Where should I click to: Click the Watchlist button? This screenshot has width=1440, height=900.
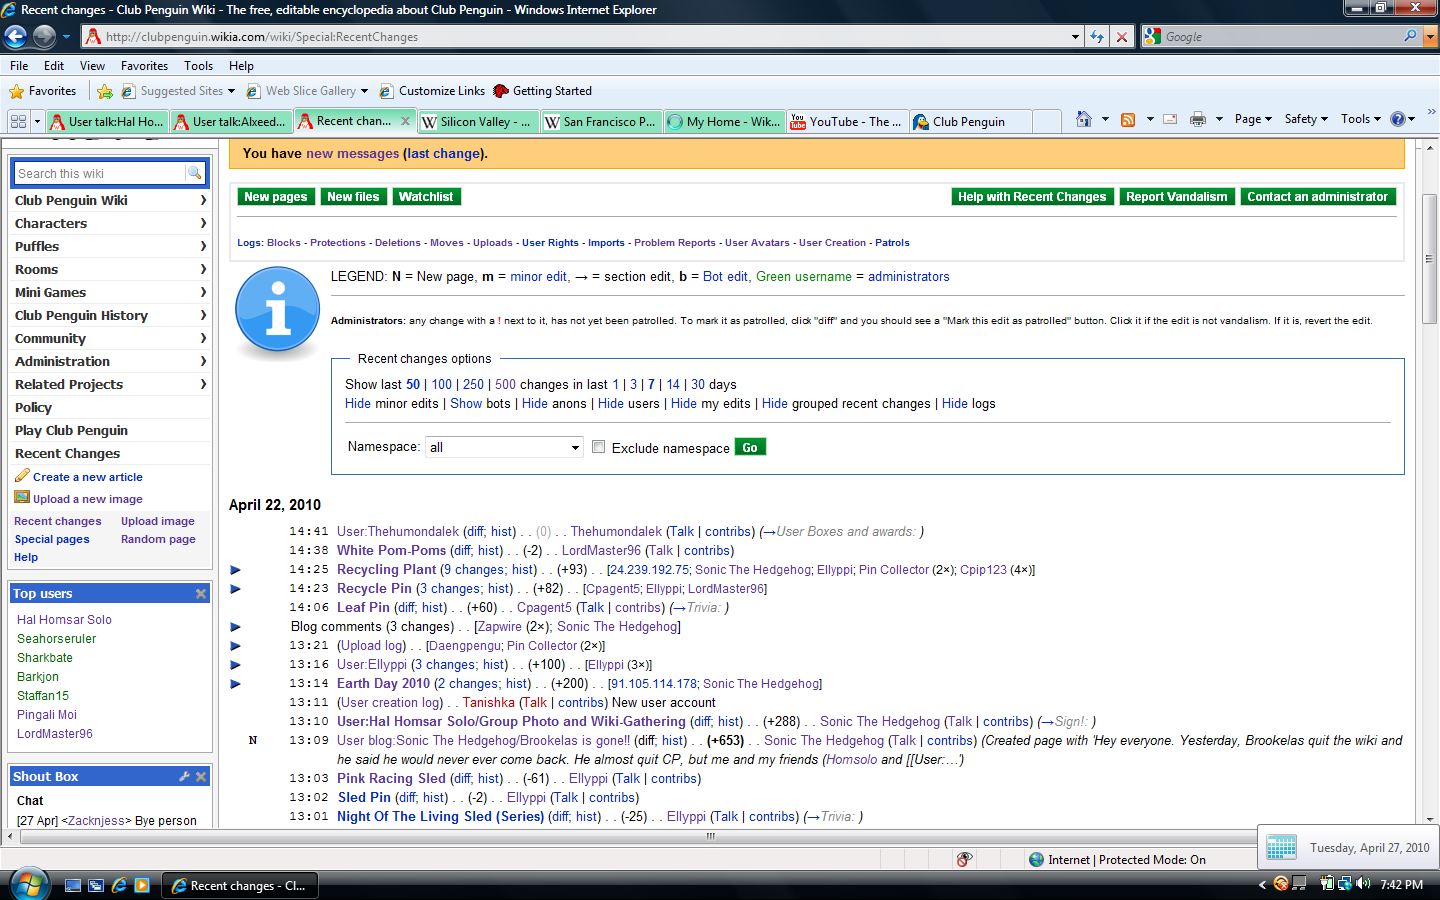point(426,197)
